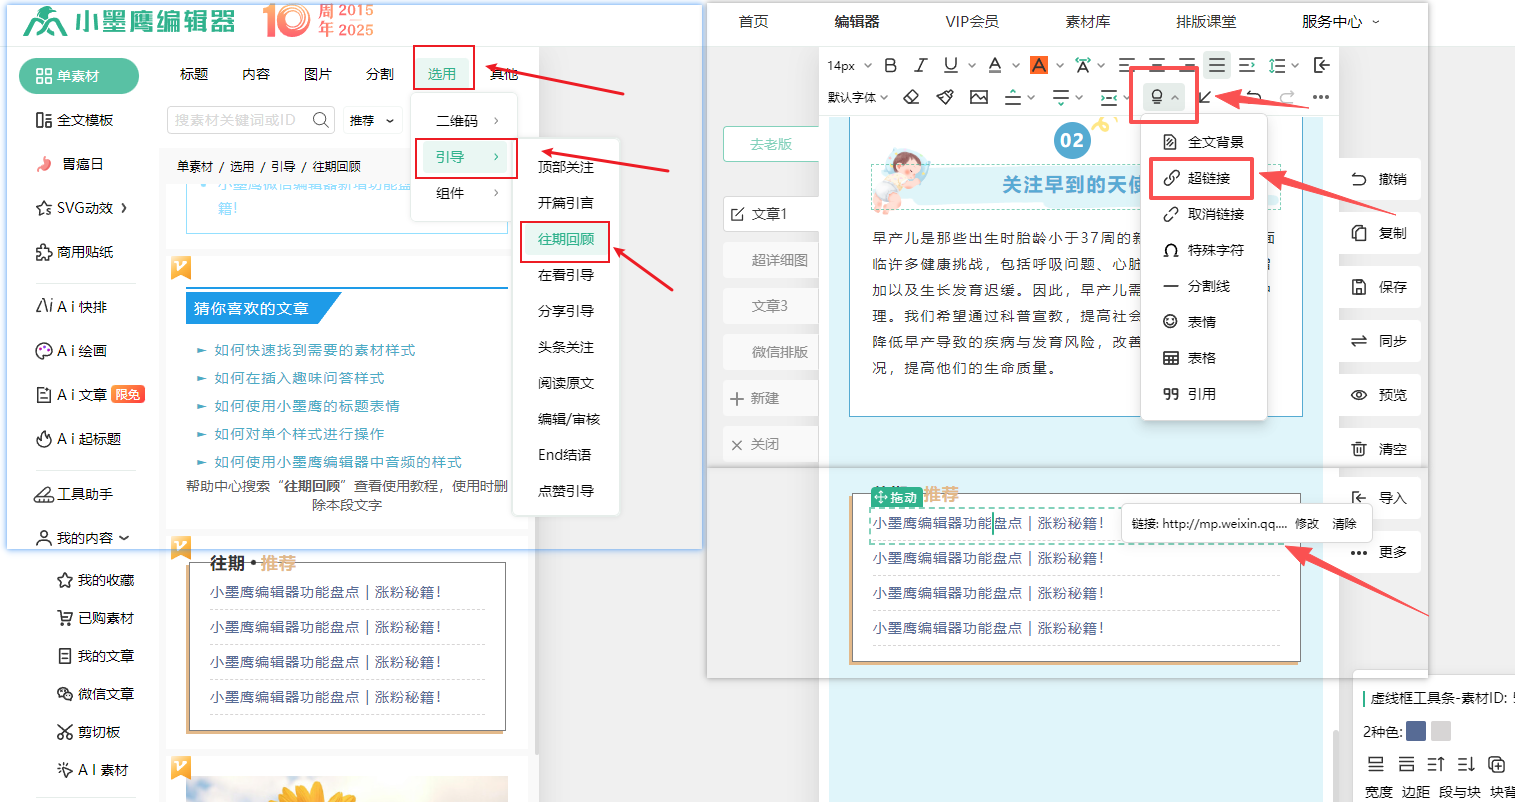This screenshot has width=1515, height=802.
Task: Open the three-dot more toolbar options
Action: pos(1321,97)
